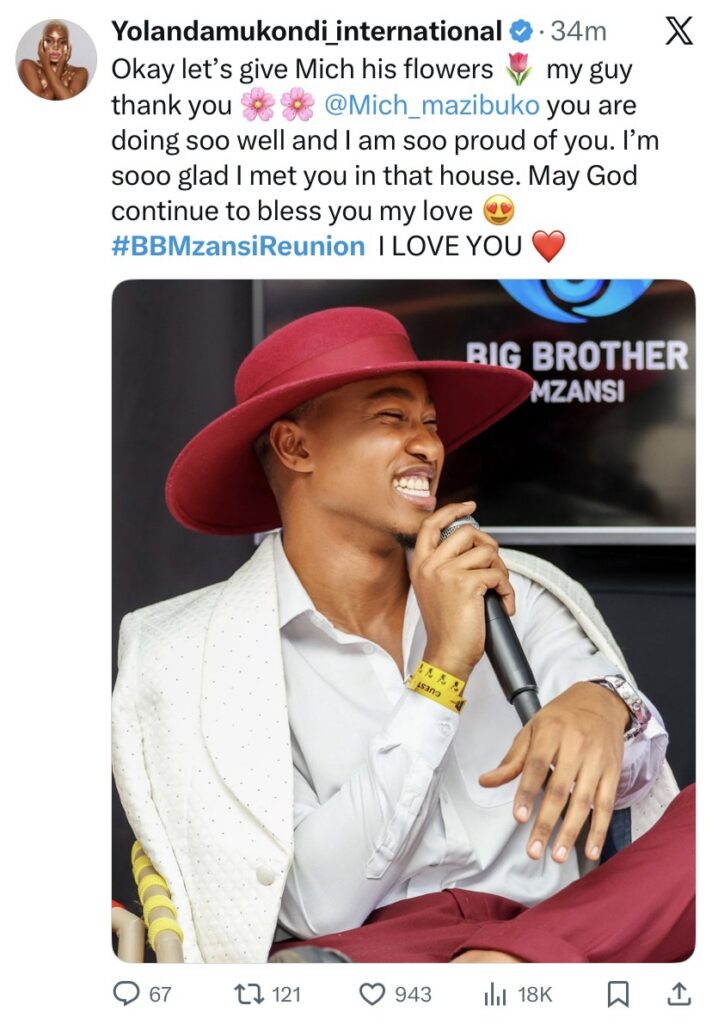
Task: Open Yolandamukondi_international profile name
Action: [305, 32]
